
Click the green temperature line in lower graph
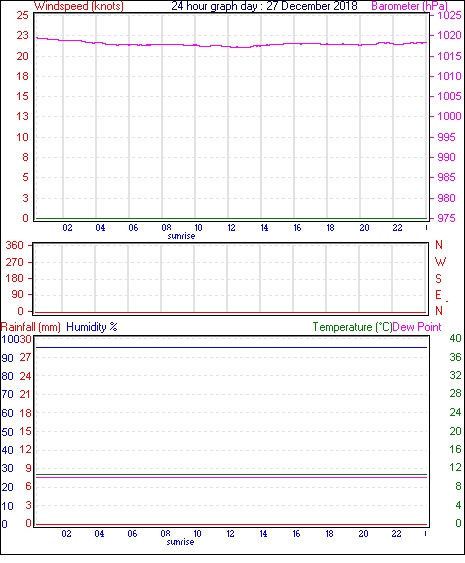pyautogui.click(x=232, y=474)
